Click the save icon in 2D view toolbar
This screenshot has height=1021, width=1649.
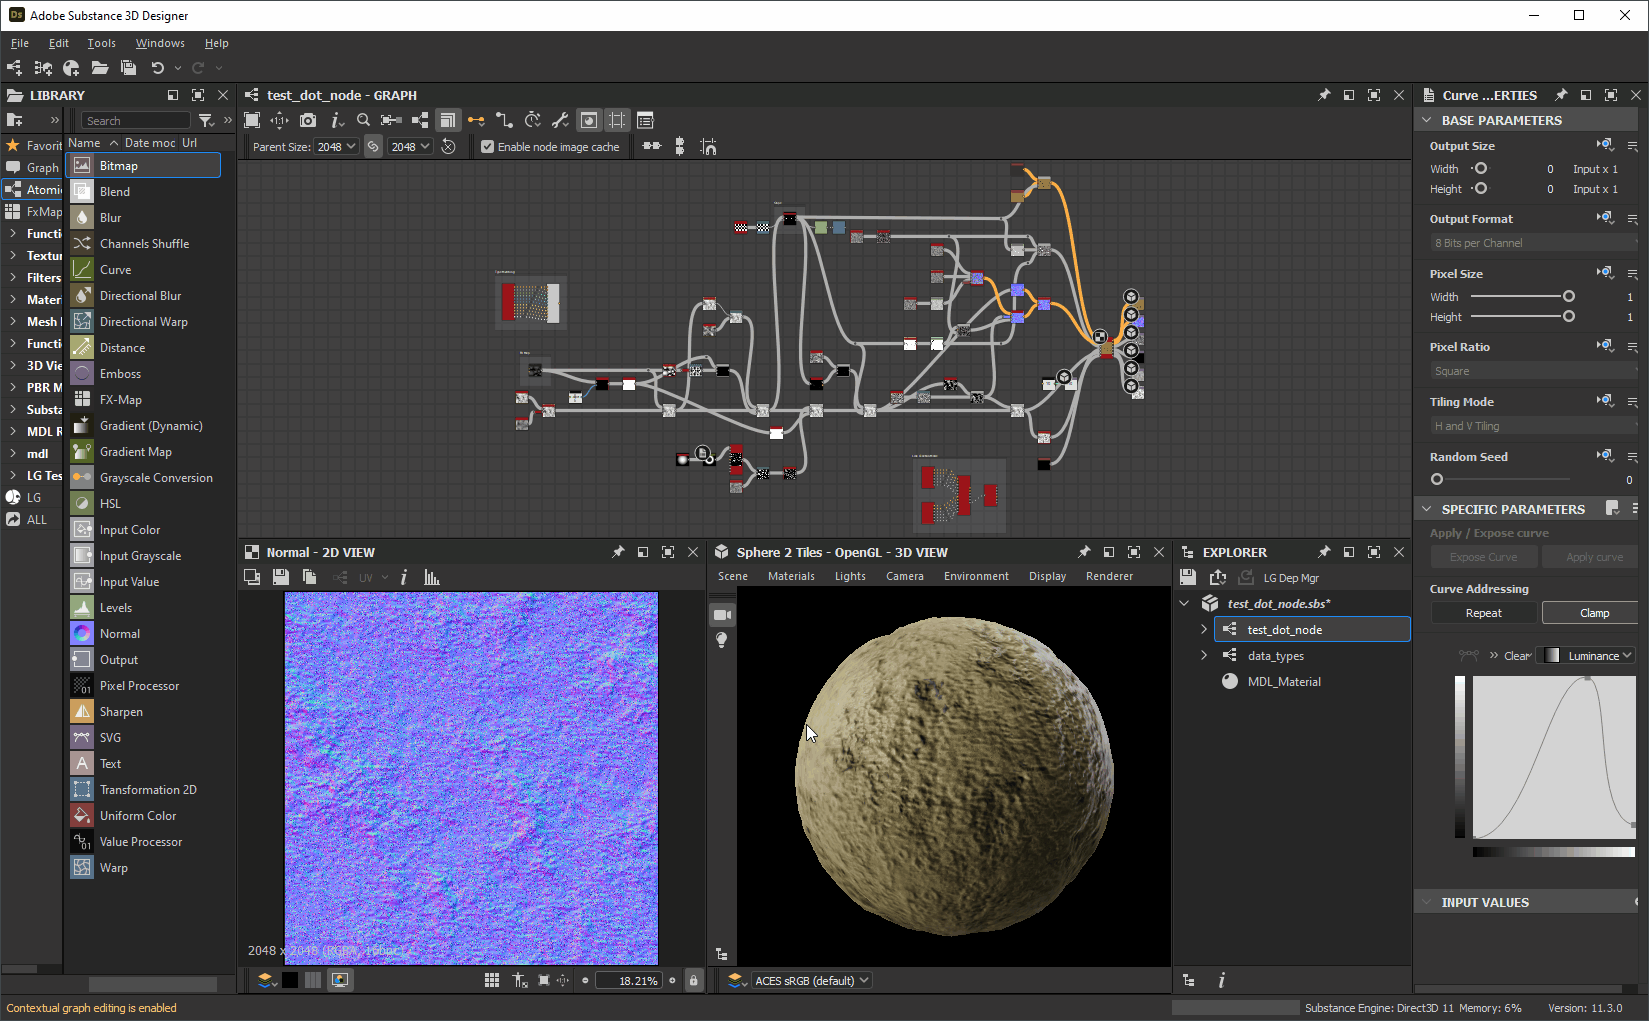click(x=281, y=577)
